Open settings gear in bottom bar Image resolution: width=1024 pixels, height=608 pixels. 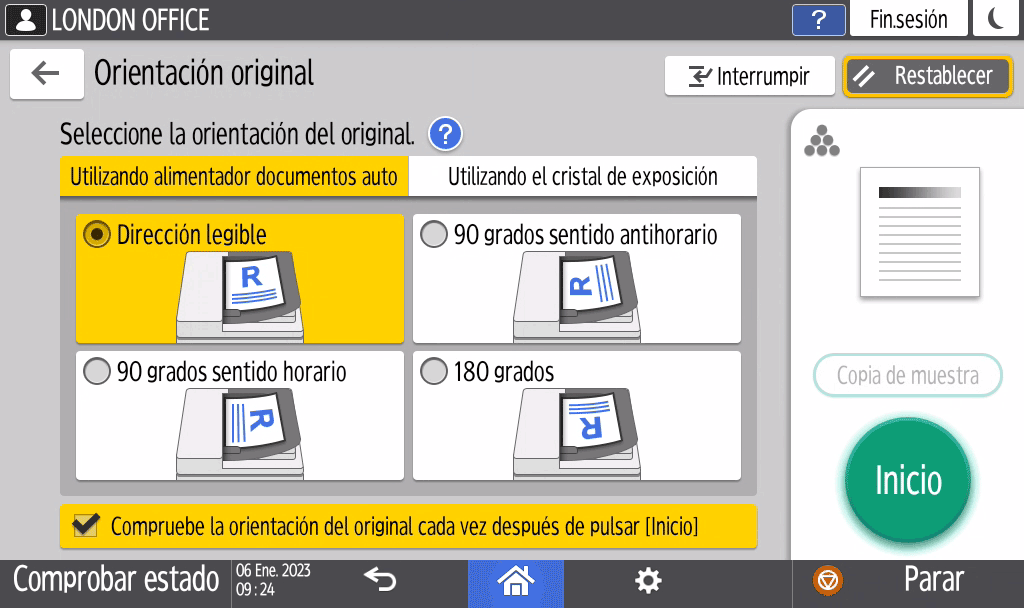[649, 580]
